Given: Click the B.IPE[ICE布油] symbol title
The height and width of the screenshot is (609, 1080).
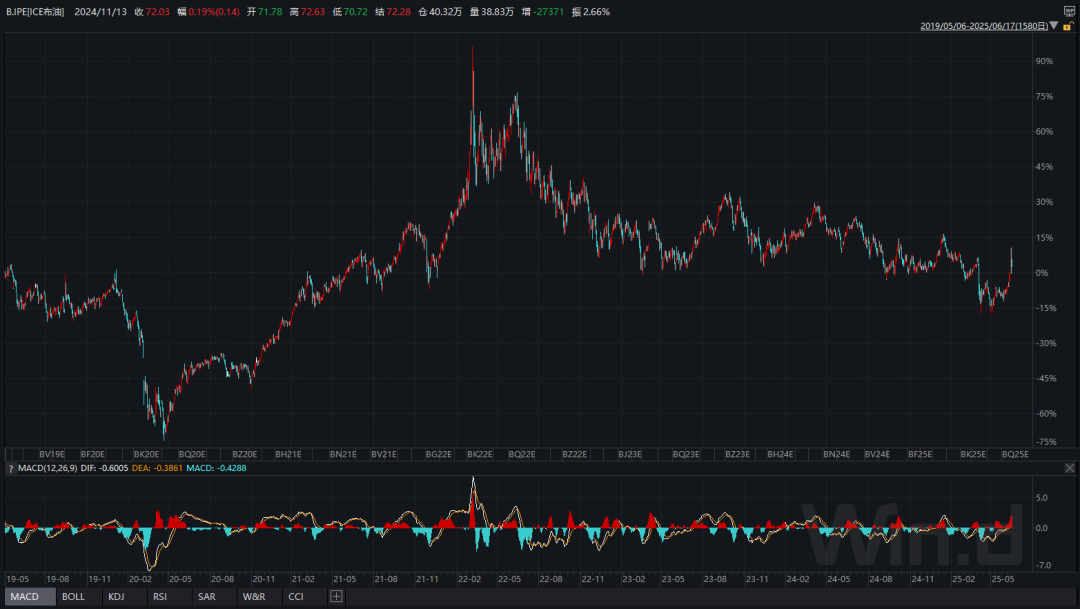Looking at the screenshot, I should coord(35,11).
